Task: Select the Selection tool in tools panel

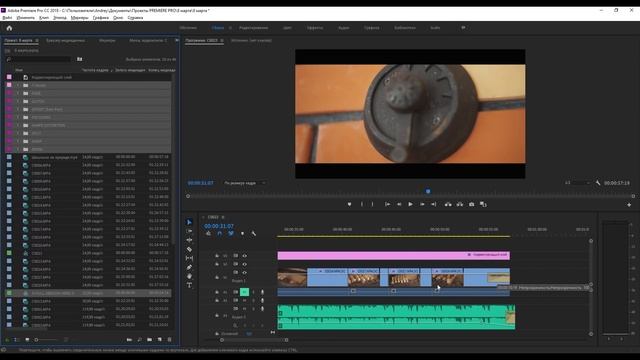Action: coord(189,222)
